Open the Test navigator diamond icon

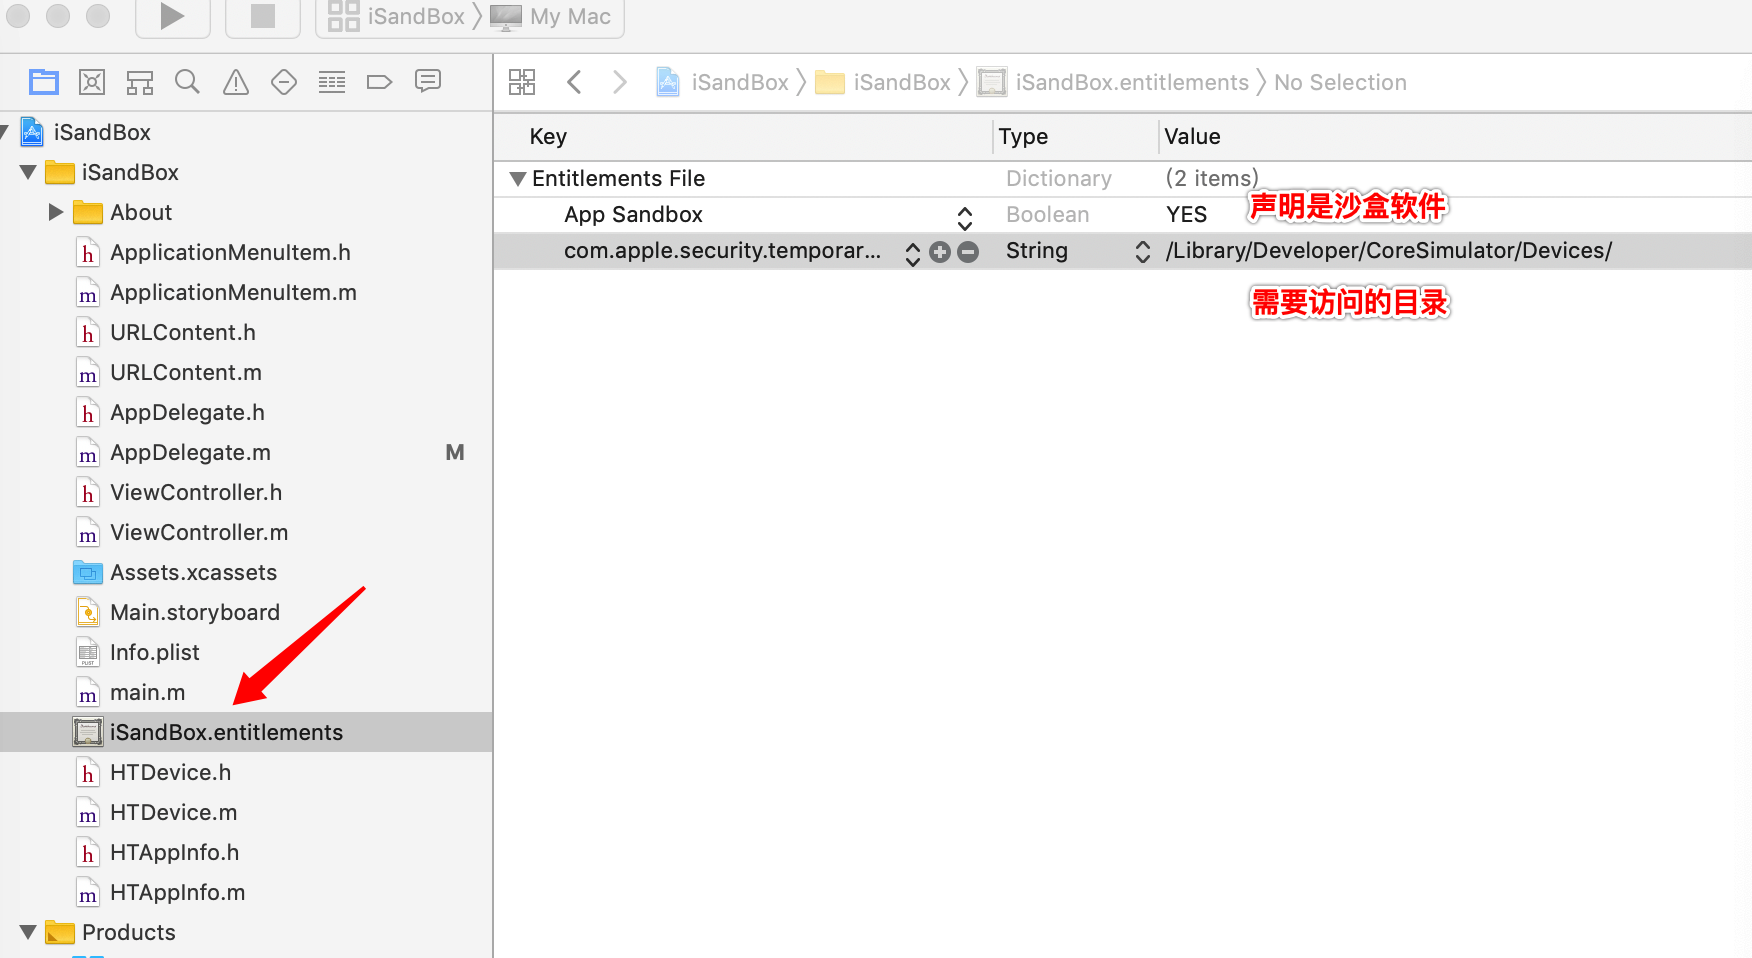coord(284,82)
